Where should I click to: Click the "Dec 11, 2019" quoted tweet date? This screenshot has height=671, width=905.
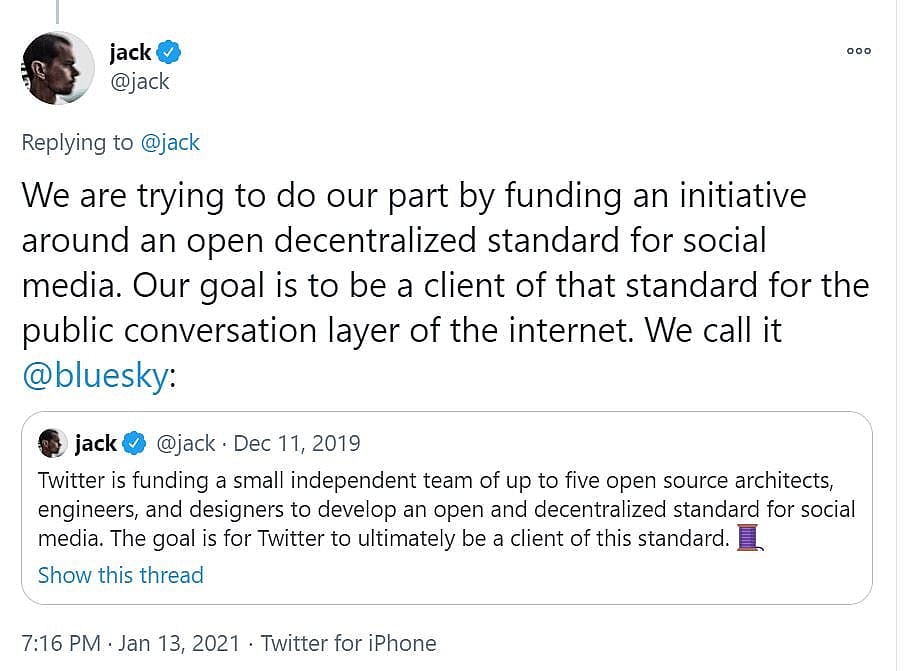pyautogui.click(x=296, y=442)
